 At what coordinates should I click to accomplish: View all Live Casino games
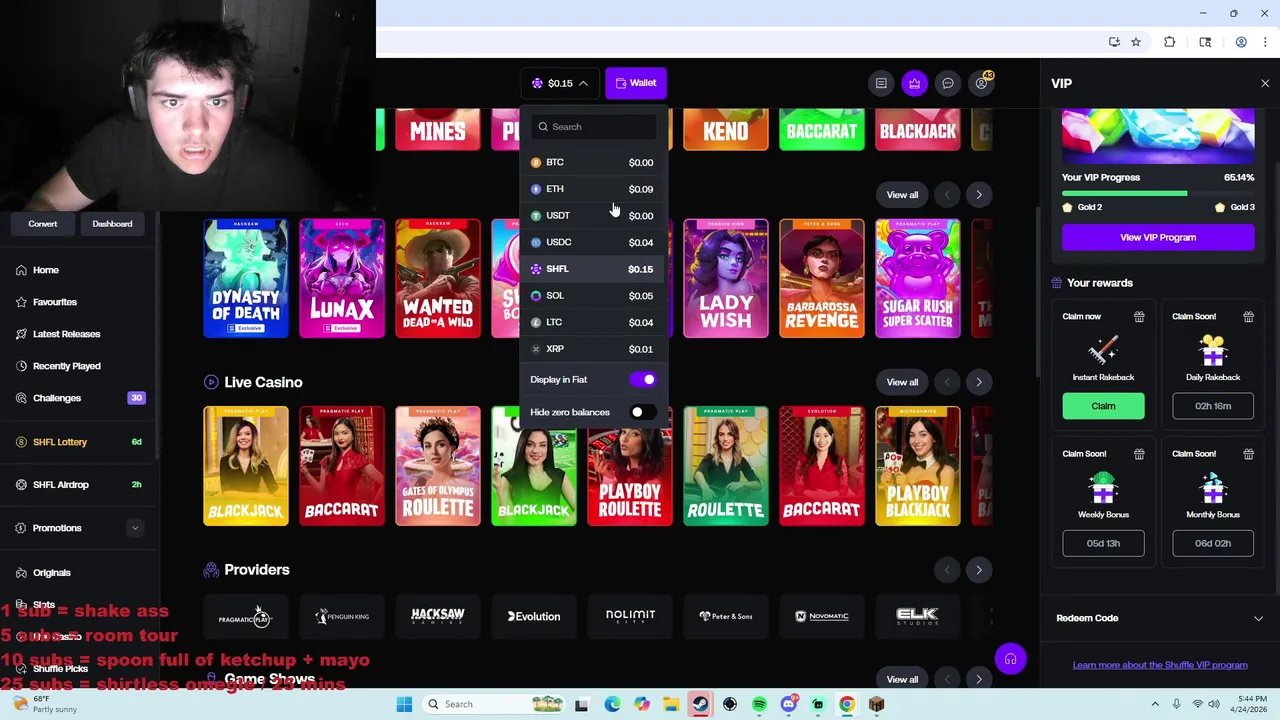(902, 382)
